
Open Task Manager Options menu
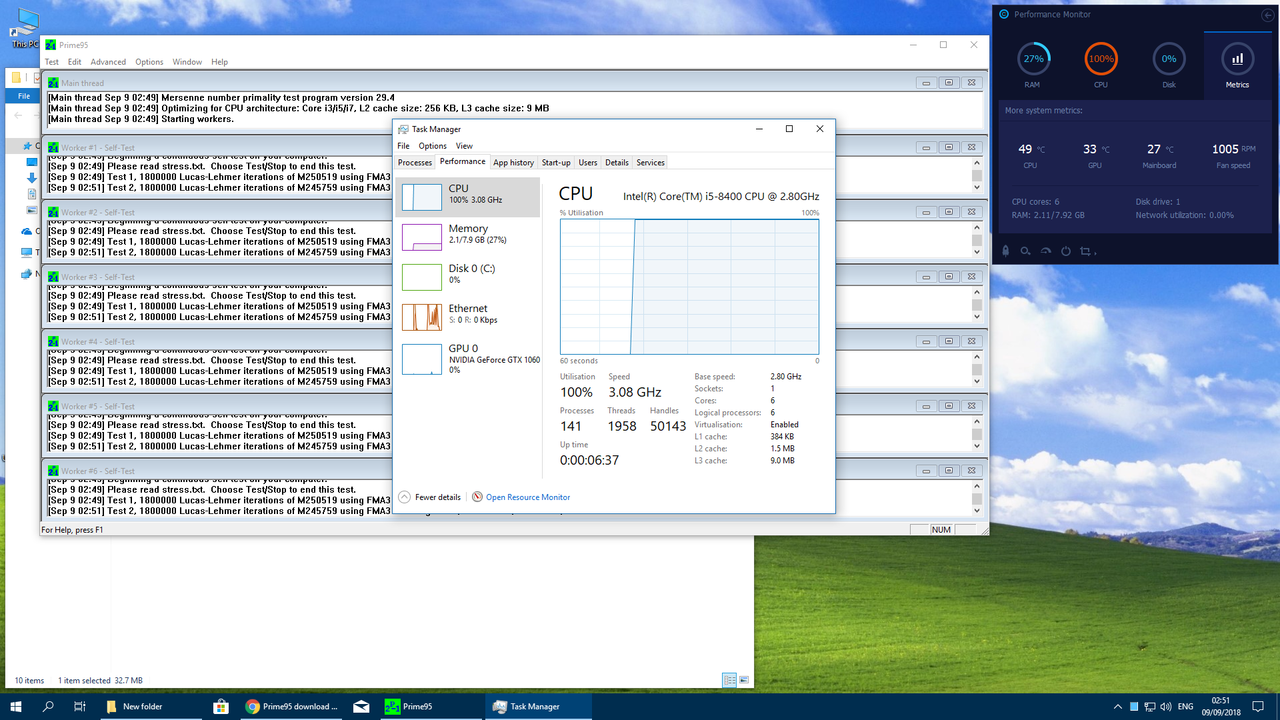pyautogui.click(x=433, y=146)
